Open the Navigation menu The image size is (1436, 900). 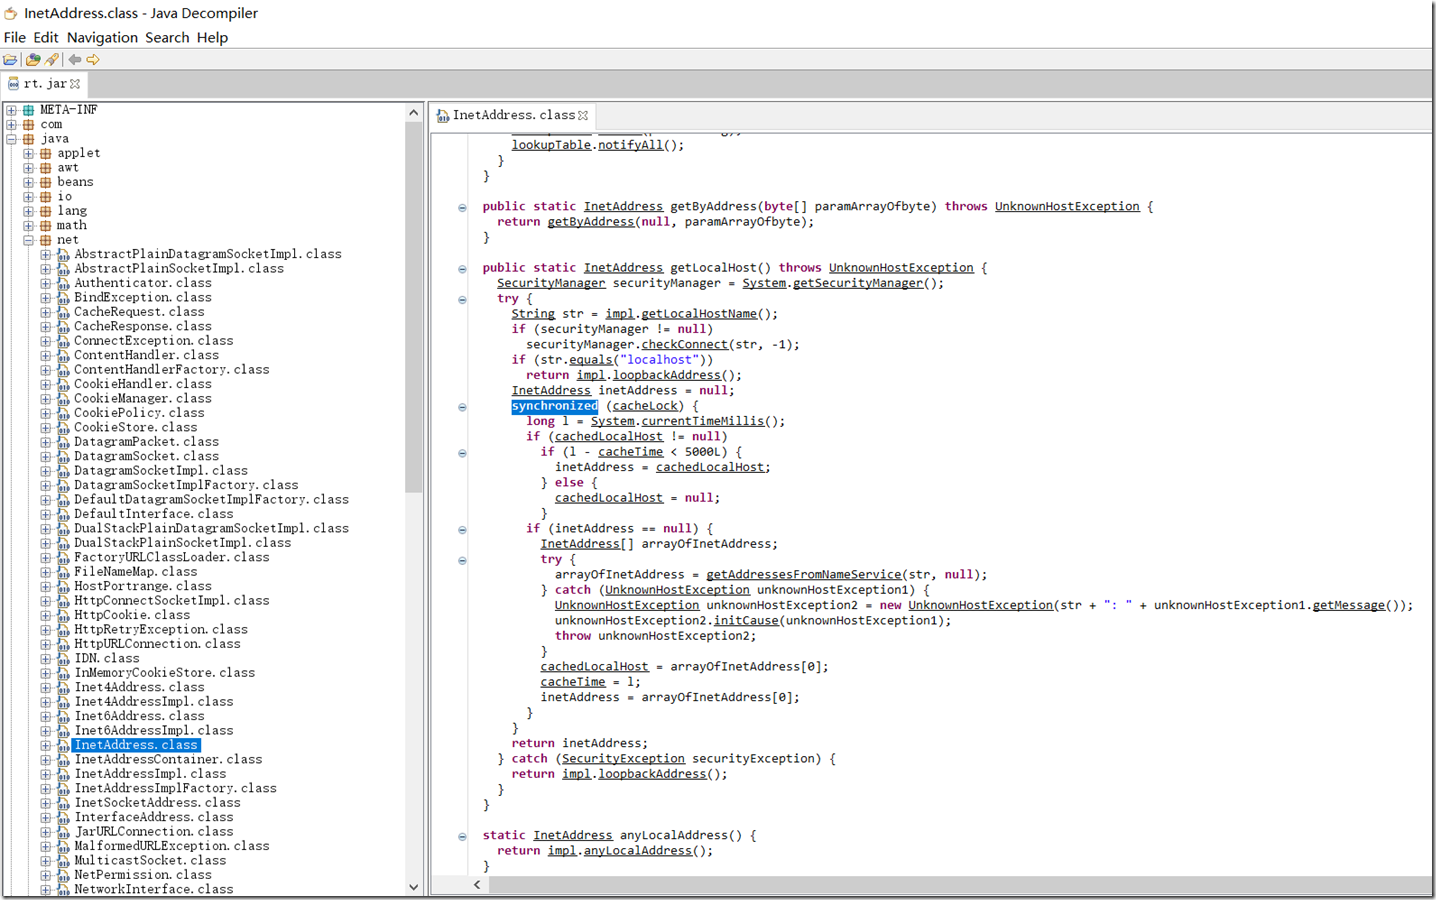(x=102, y=37)
